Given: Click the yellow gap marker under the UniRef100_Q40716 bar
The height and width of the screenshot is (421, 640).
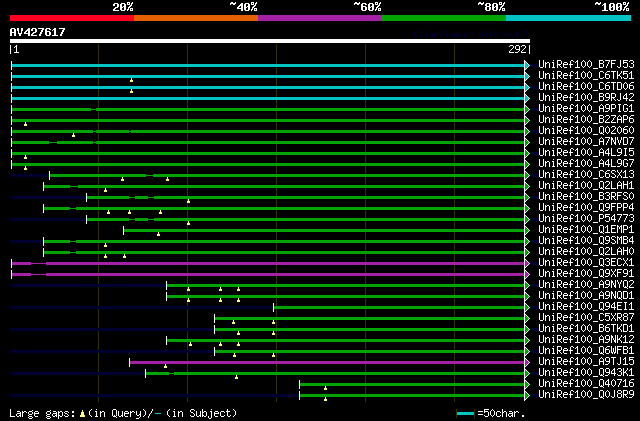Looking at the screenshot, I should [325, 388].
